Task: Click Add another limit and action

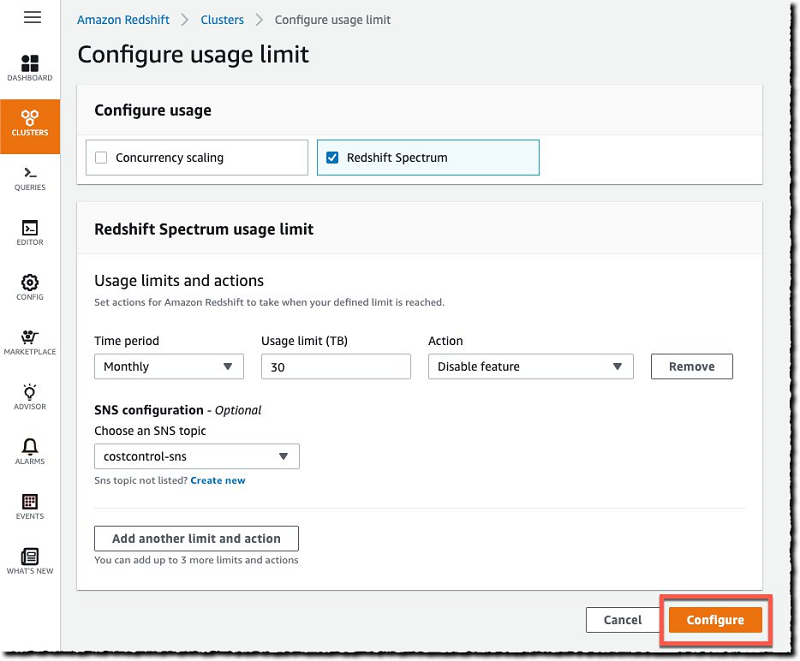Action: click(x=196, y=538)
